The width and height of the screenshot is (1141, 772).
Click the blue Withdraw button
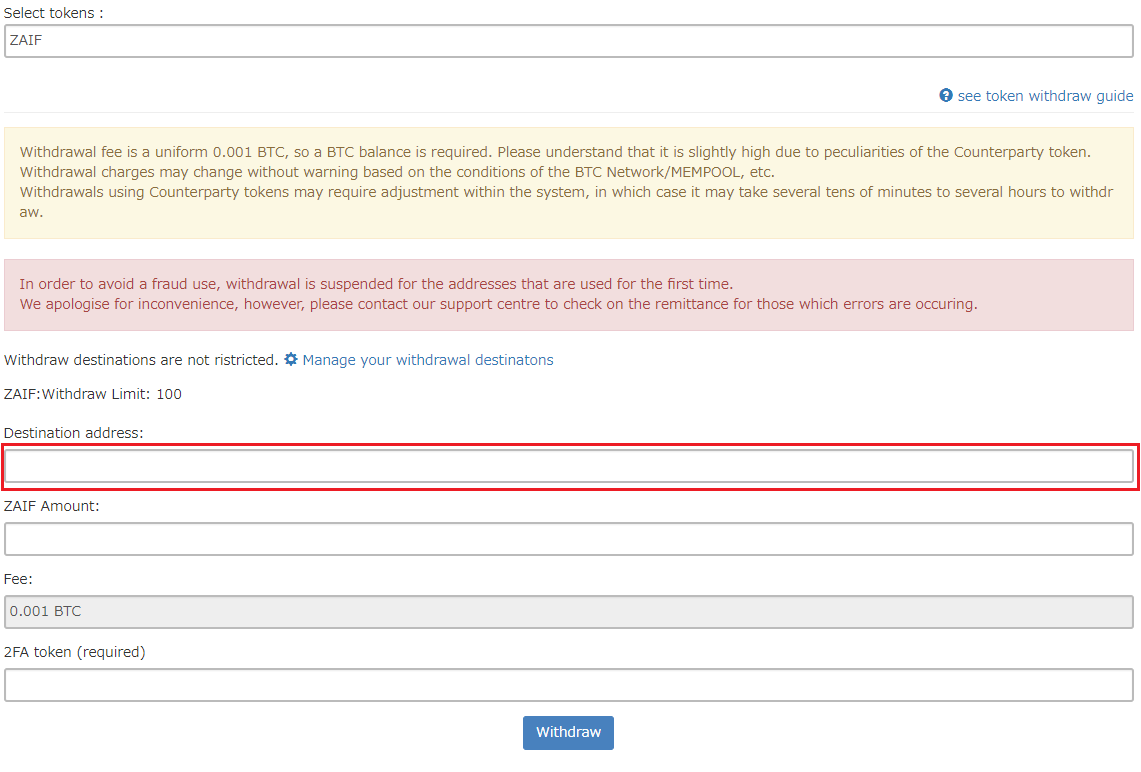[568, 733]
